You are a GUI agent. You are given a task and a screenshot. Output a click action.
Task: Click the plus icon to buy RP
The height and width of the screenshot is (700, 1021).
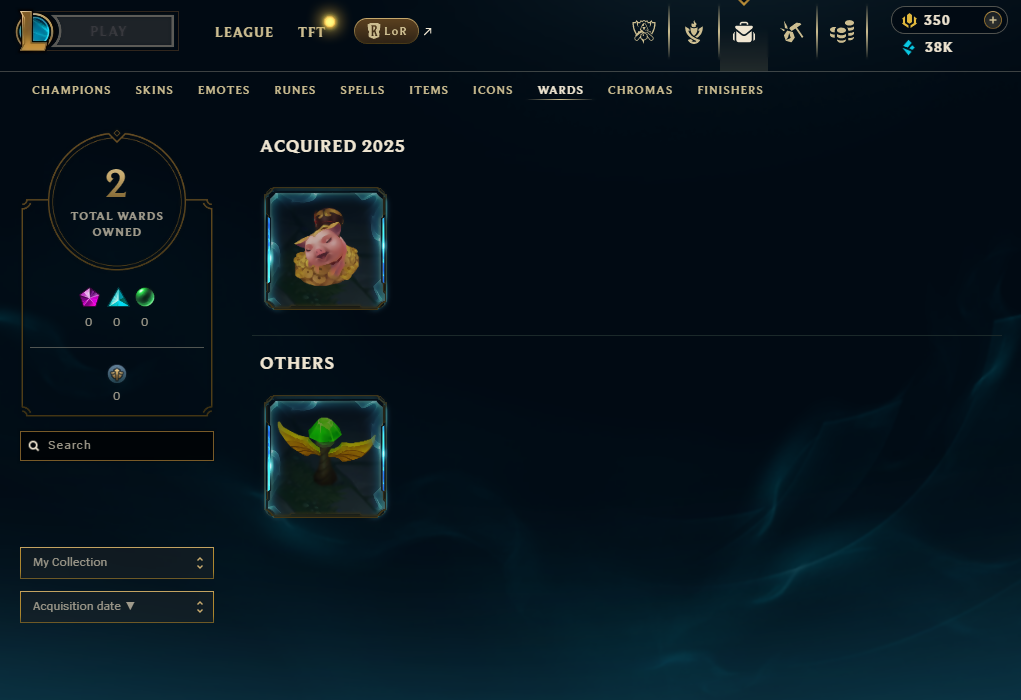point(992,20)
